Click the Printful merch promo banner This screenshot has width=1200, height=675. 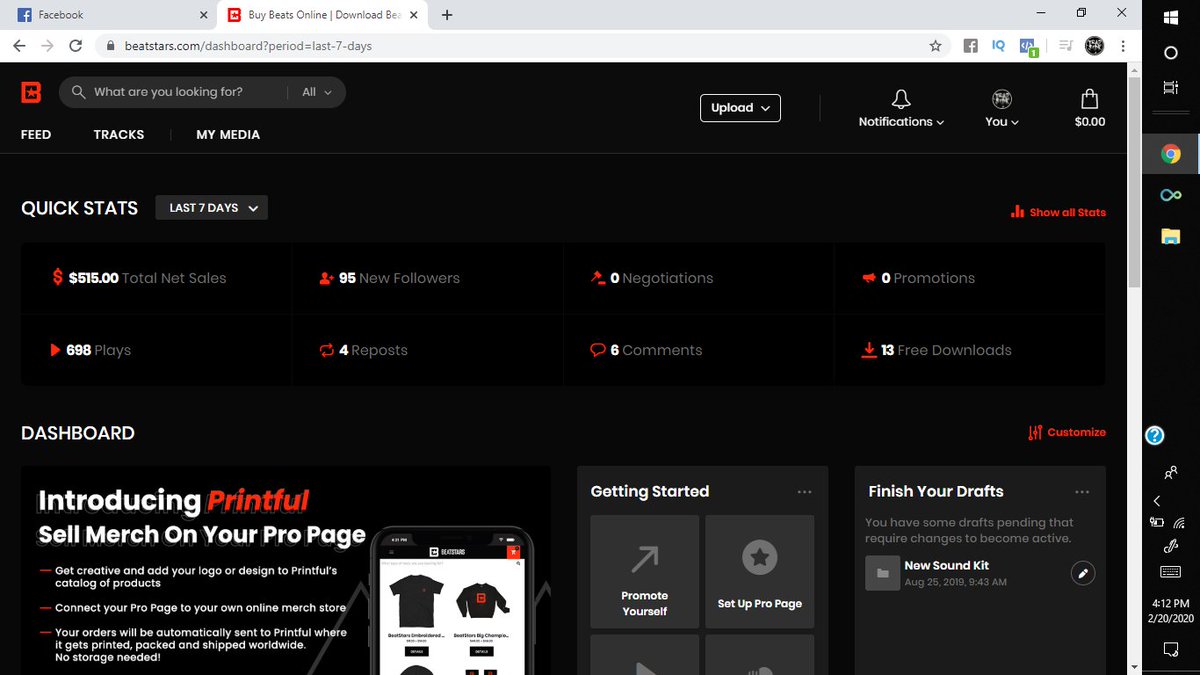click(x=286, y=571)
